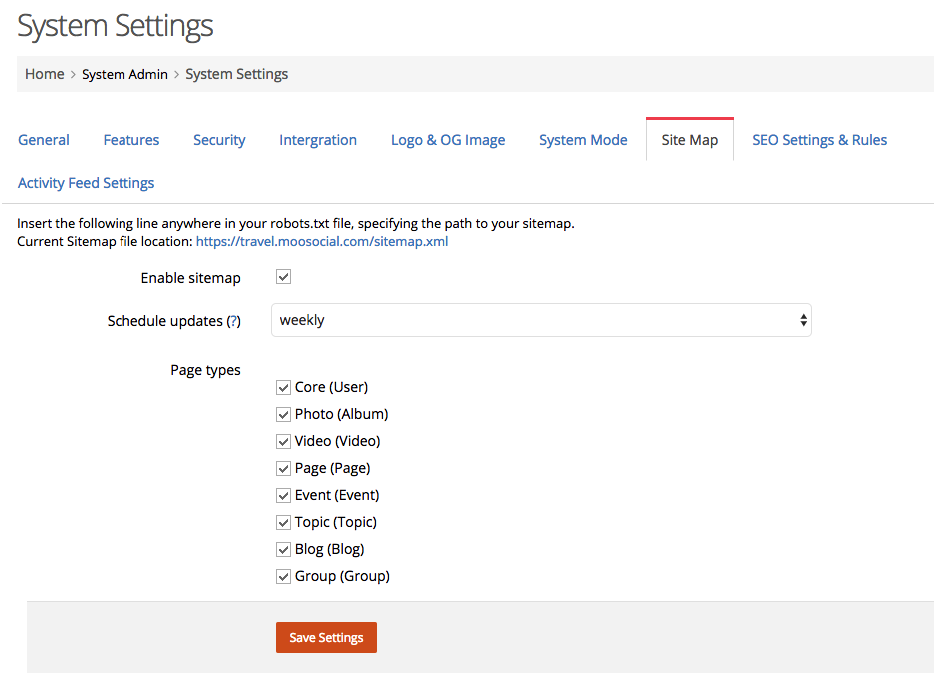This screenshot has width=934, height=681.
Task: Uncheck the Core (User) page type
Action: (x=284, y=388)
